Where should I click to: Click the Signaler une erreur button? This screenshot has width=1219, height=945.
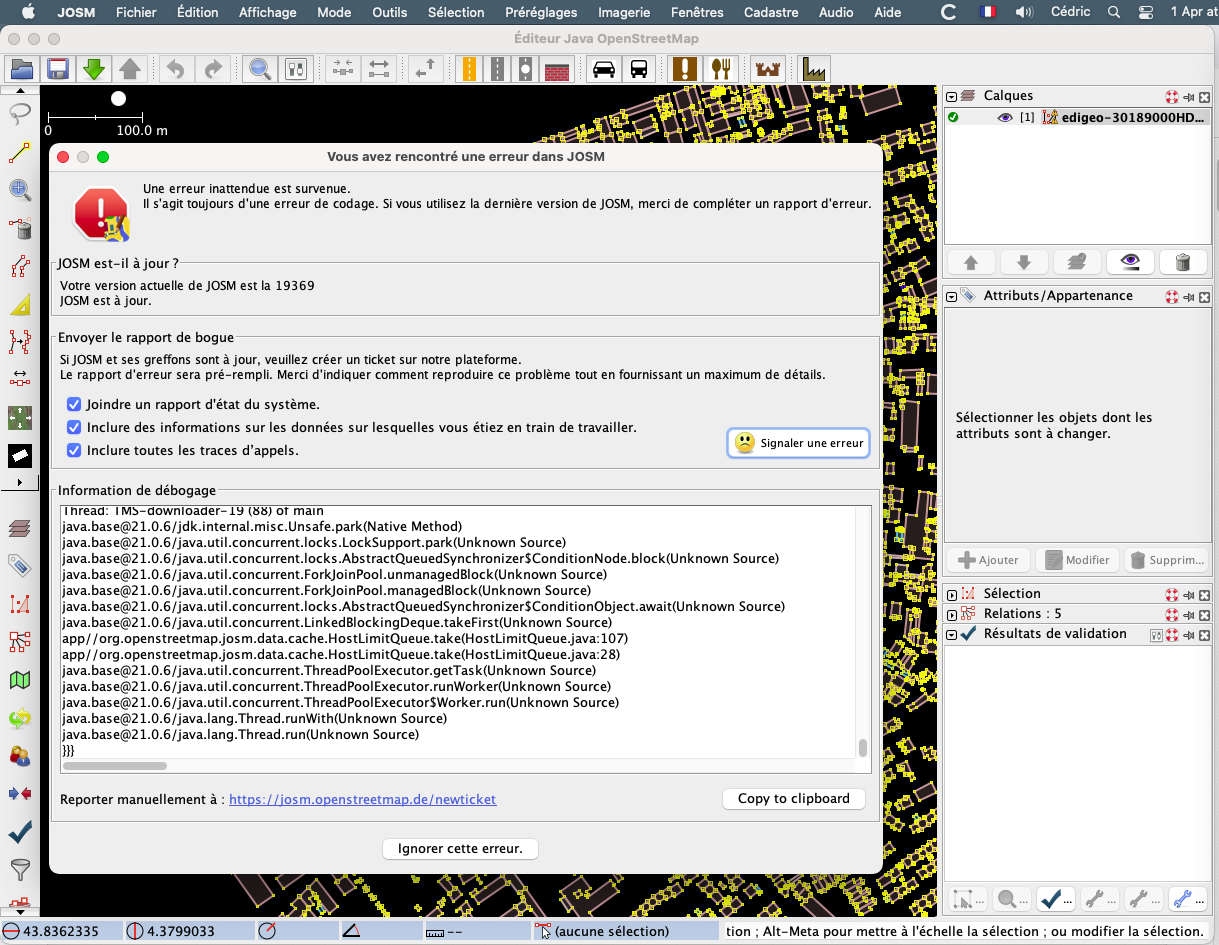[x=798, y=443]
